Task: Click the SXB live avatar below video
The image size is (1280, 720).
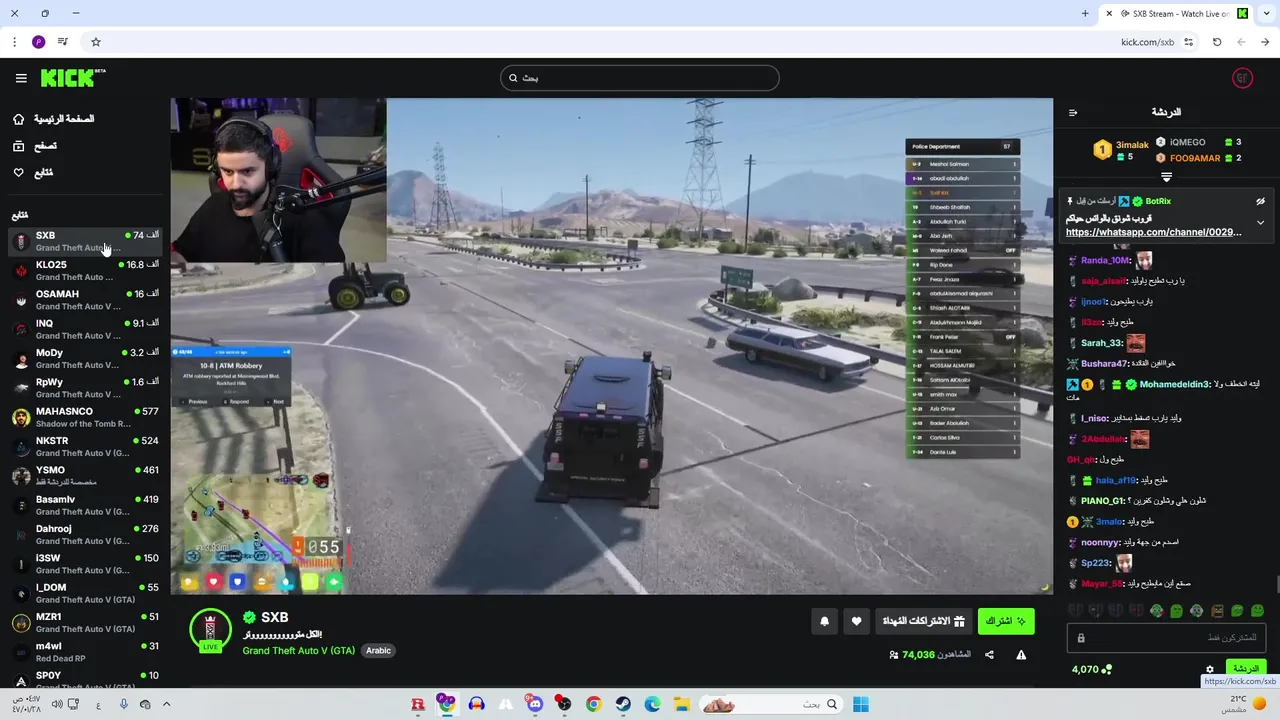Action: tap(210, 630)
